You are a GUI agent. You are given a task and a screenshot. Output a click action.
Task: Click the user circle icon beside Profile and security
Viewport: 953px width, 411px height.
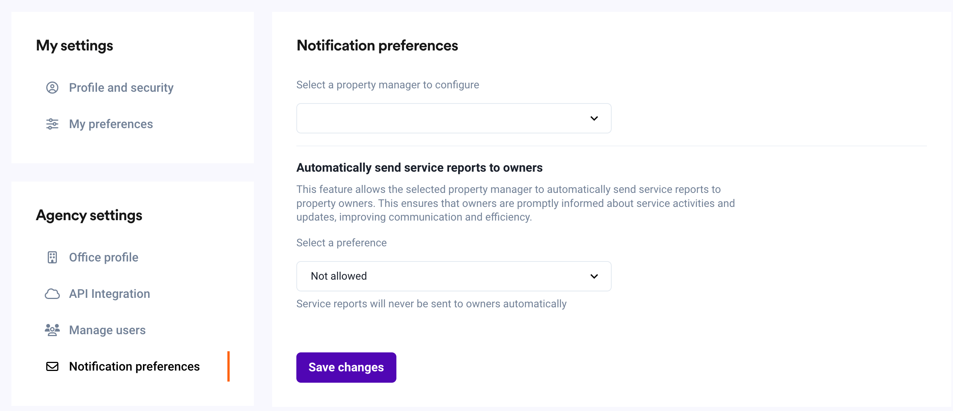tap(52, 88)
